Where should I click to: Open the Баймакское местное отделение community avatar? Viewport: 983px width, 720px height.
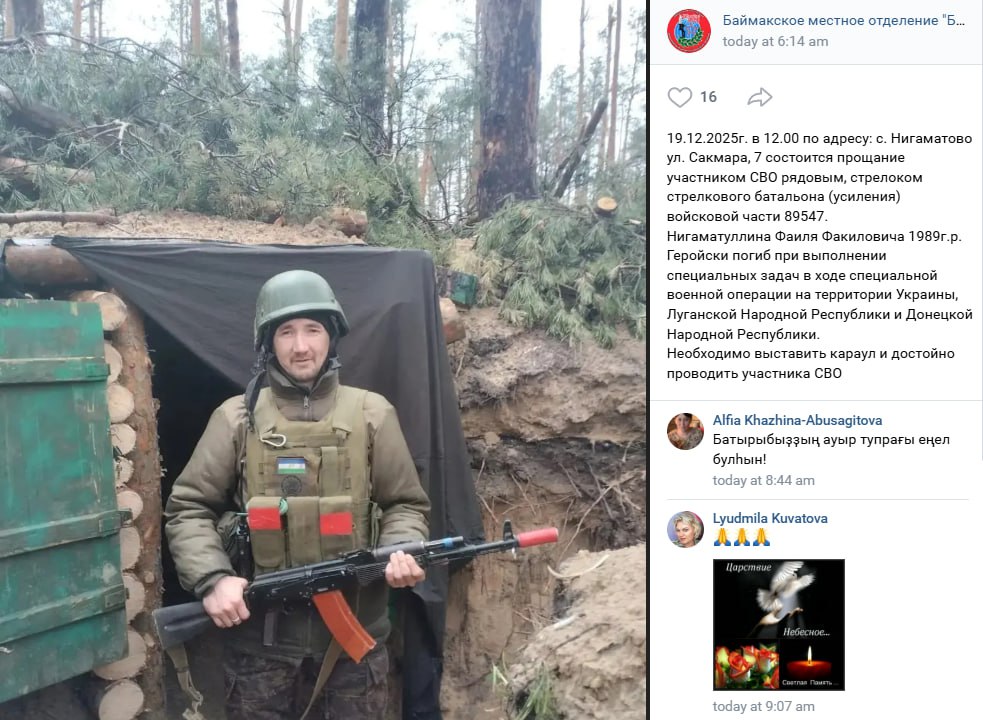click(x=688, y=31)
